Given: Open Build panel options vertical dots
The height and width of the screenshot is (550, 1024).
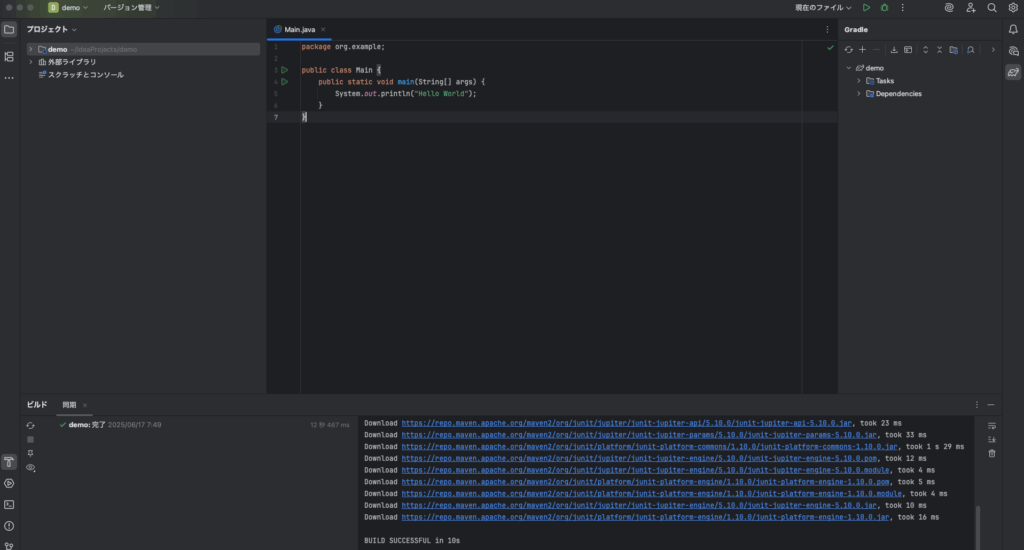Looking at the screenshot, I should coord(977,405).
